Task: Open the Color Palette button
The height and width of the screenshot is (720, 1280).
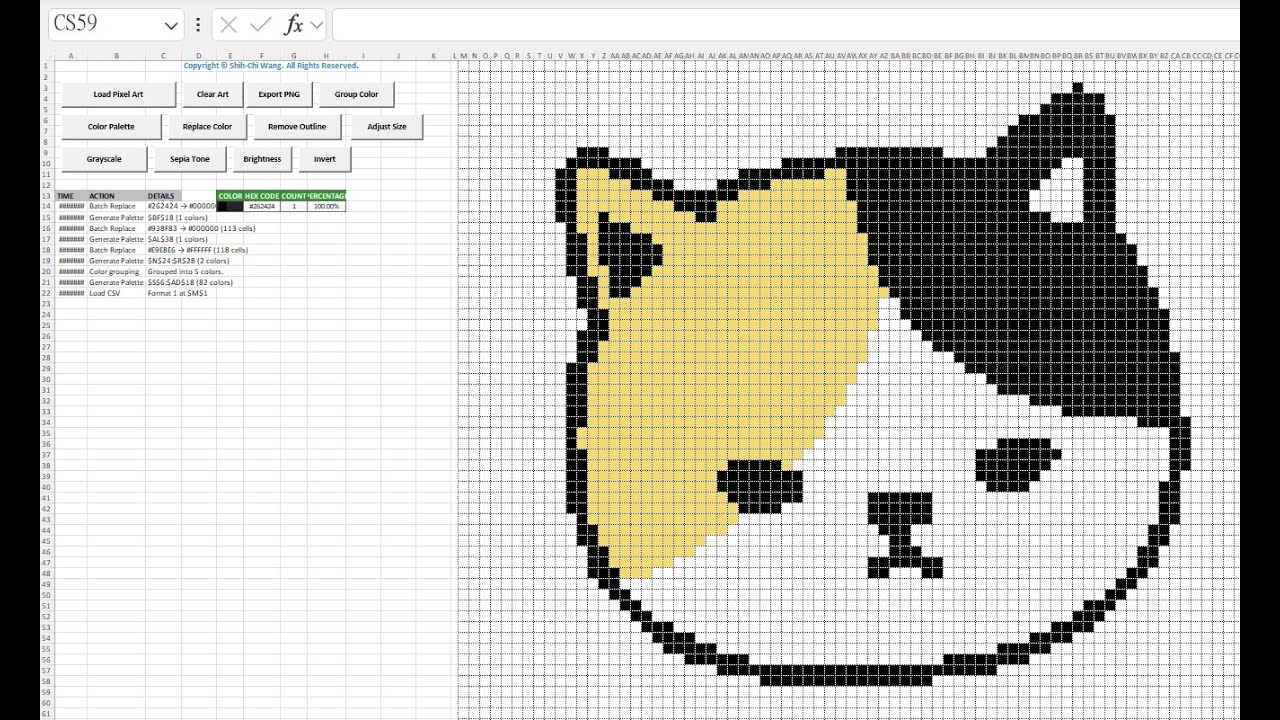Action: [111, 127]
